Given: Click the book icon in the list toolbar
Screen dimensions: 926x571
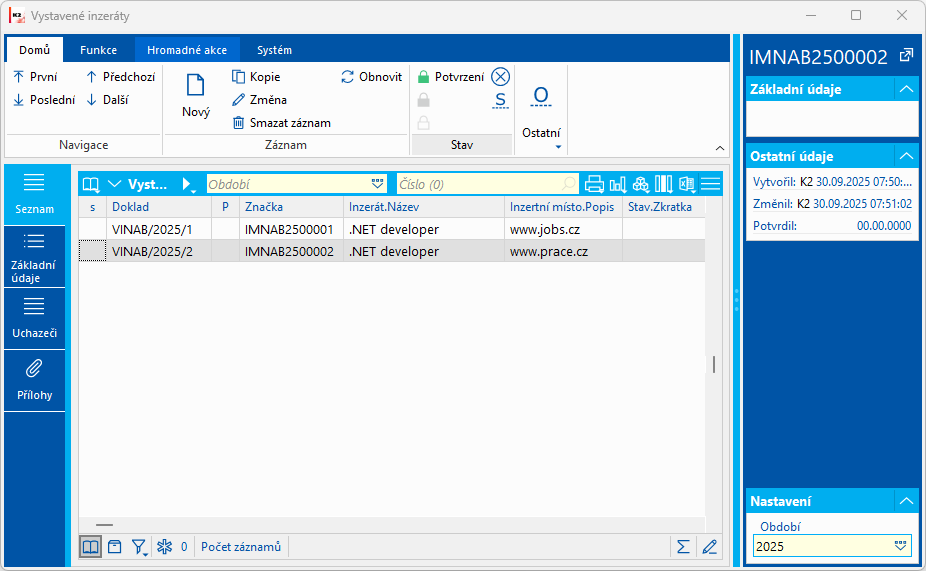Looking at the screenshot, I should [x=92, y=185].
